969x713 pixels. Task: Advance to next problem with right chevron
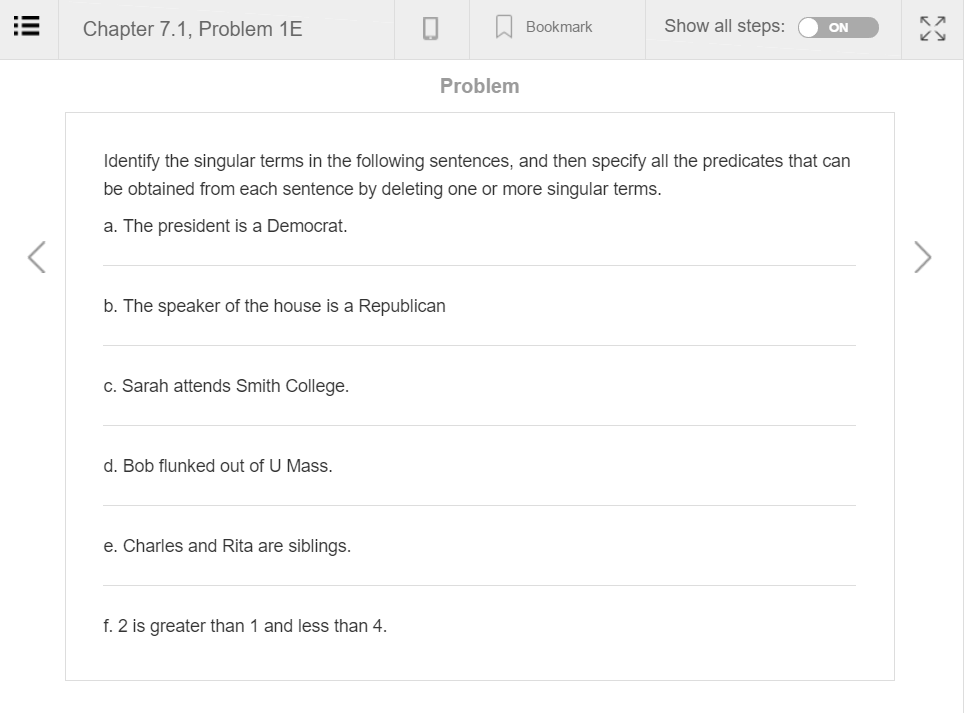click(922, 257)
